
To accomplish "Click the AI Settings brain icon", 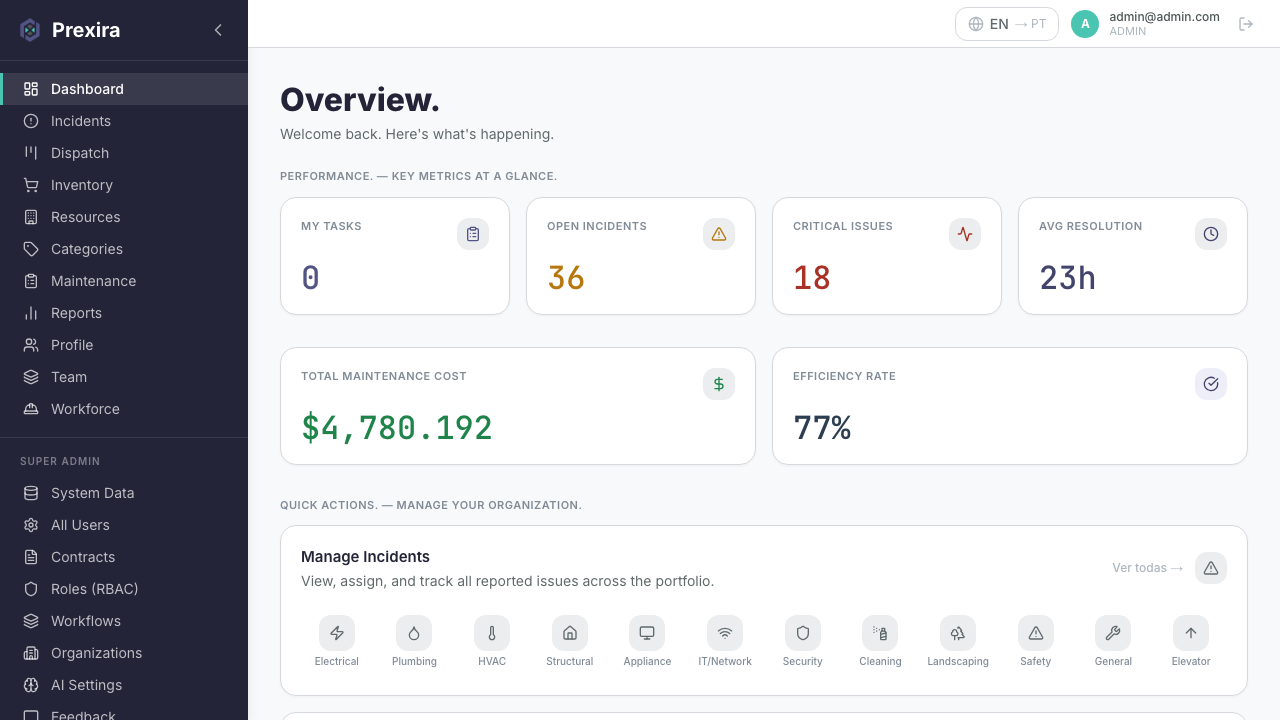I will (31, 685).
